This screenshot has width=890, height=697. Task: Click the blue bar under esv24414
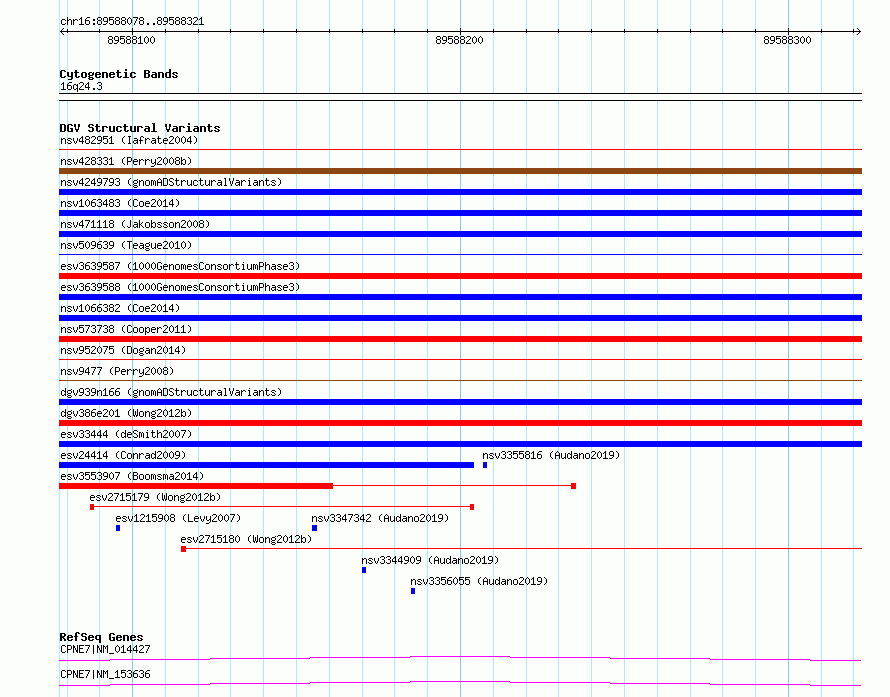[x=266, y=465]
